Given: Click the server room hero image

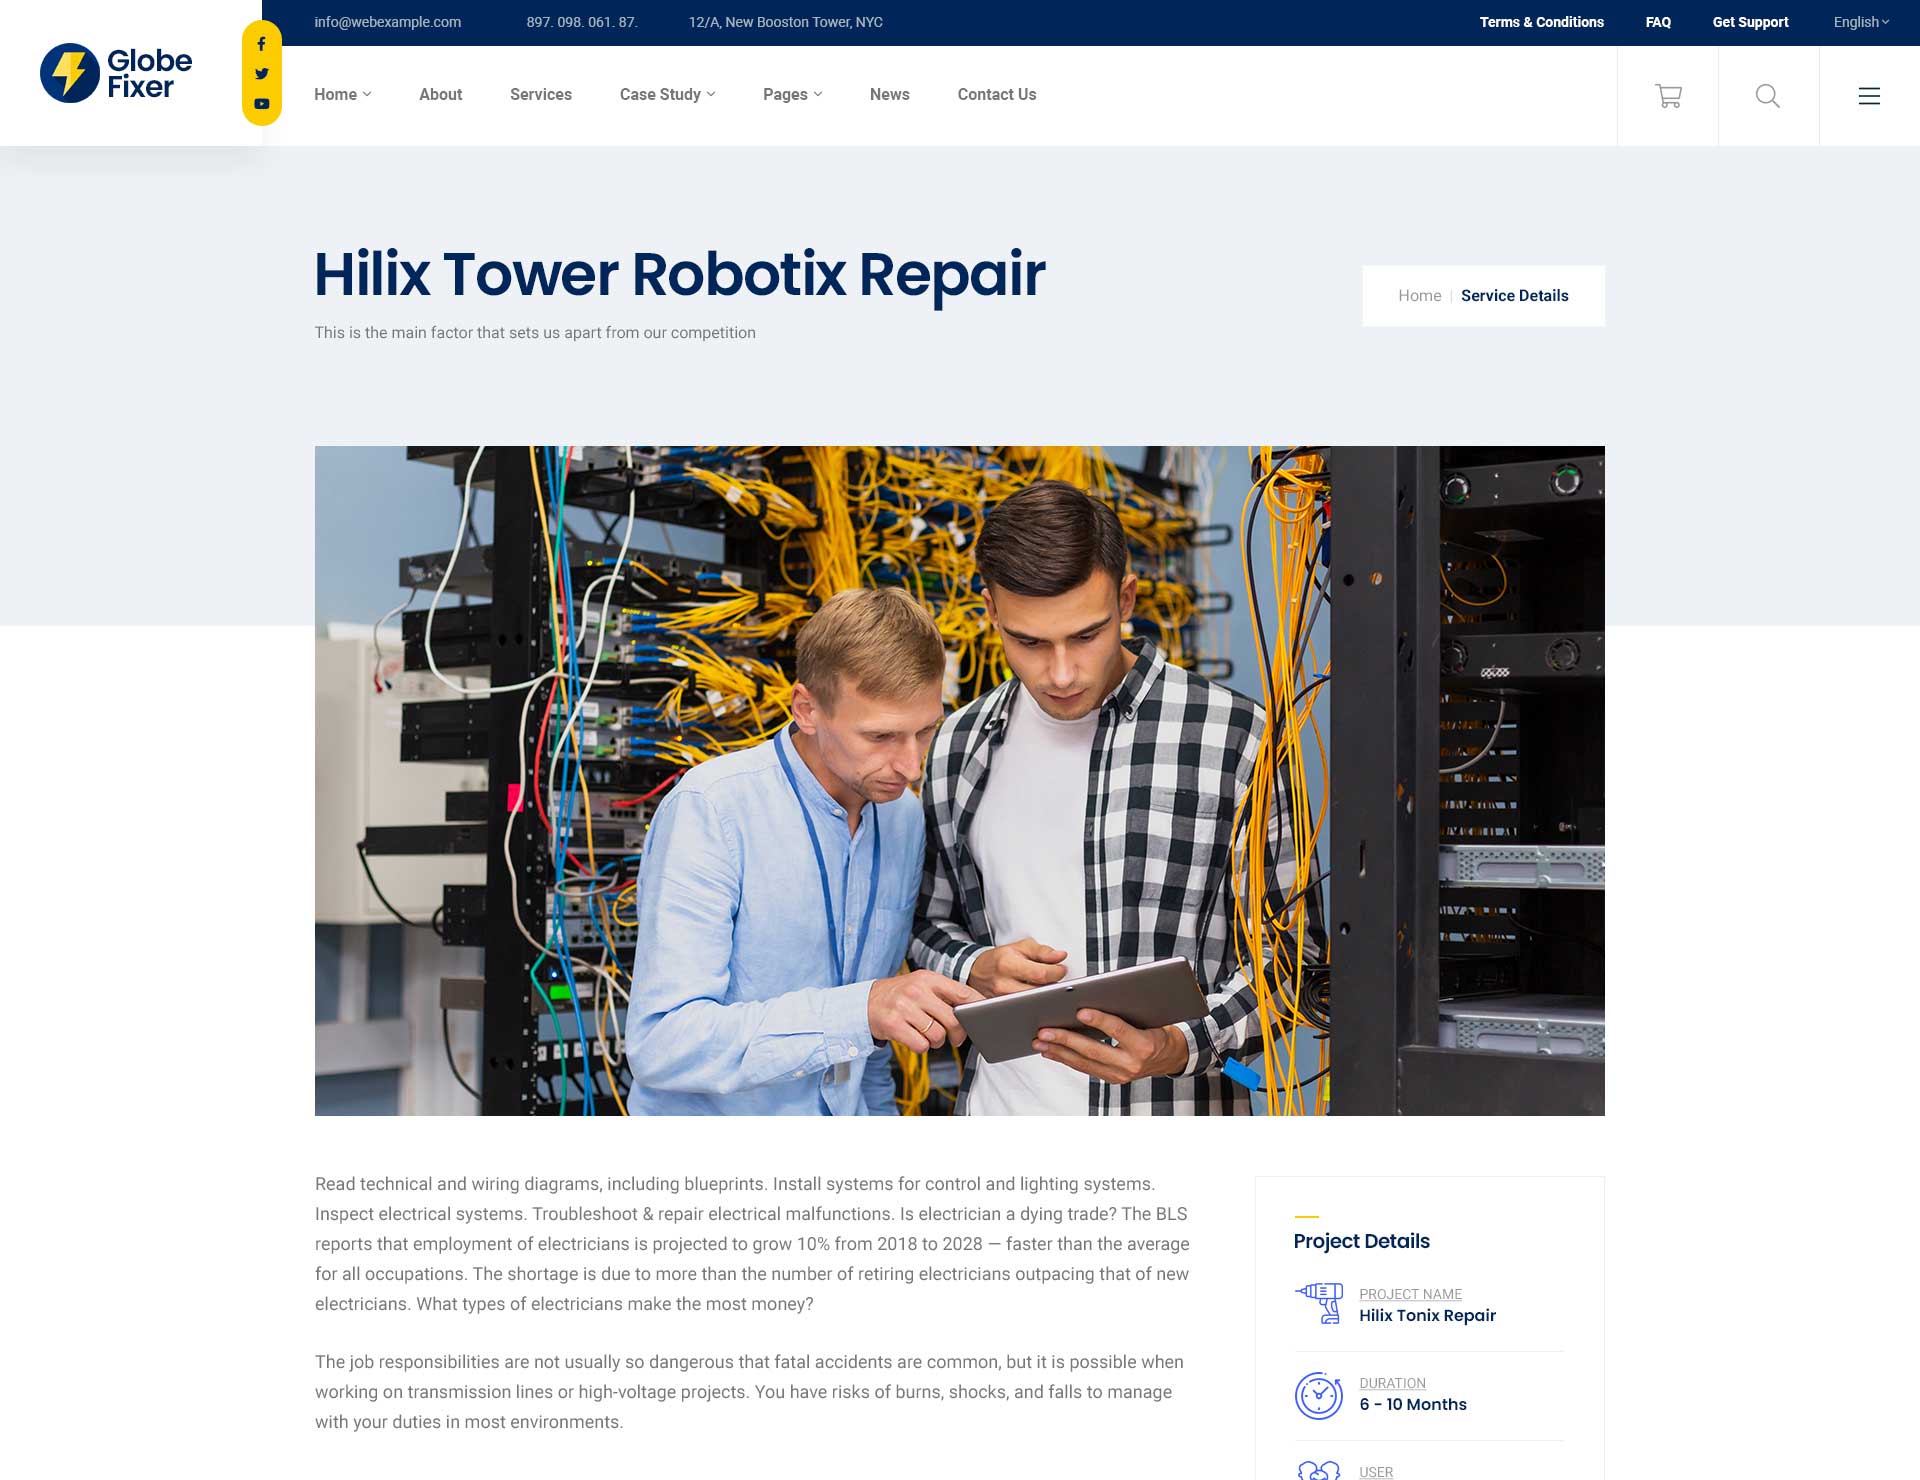Looking at the screenshot, I should (x=959, y=780).
